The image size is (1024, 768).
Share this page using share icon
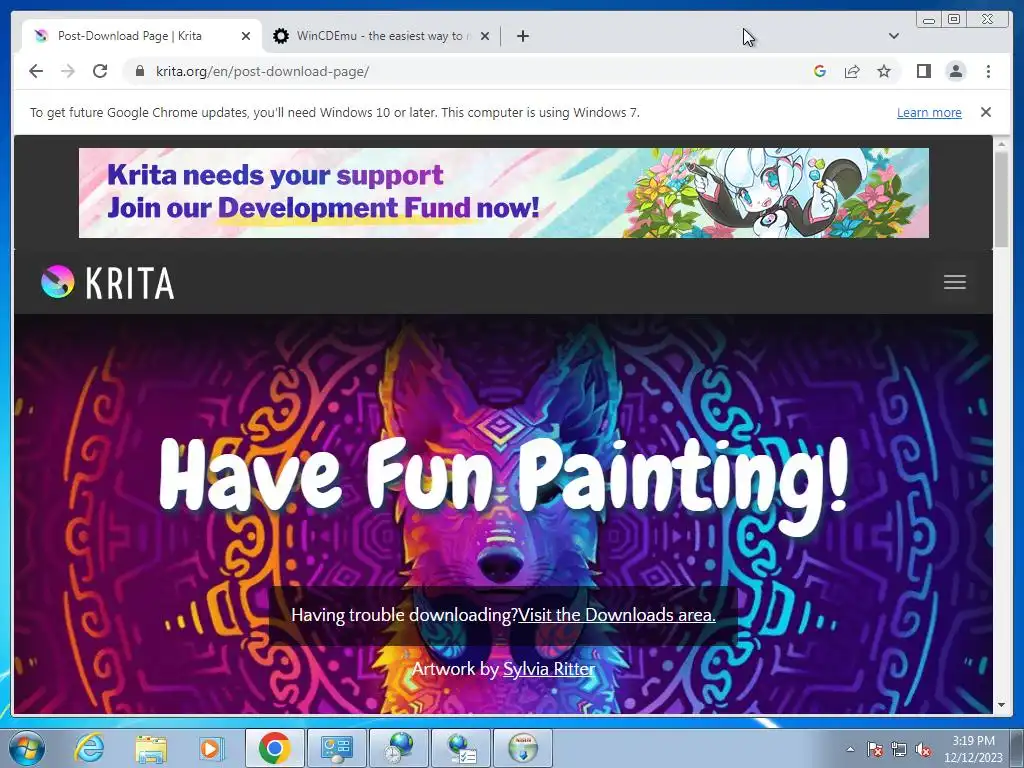[x=852, y=71]
